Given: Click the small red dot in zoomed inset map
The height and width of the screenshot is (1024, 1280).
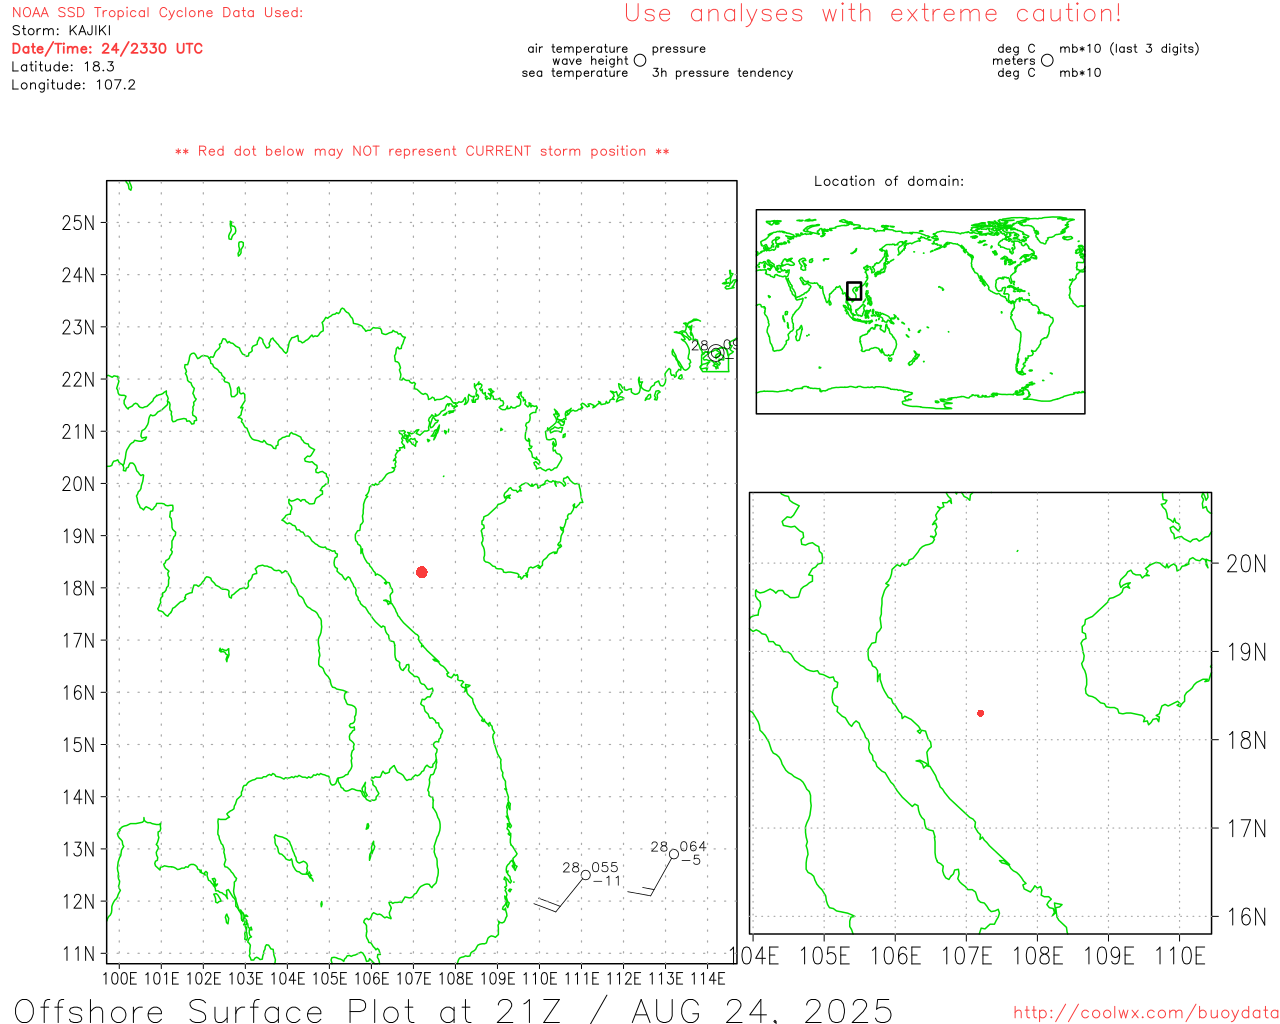Looking at the screenshot, I should point(981,713).
